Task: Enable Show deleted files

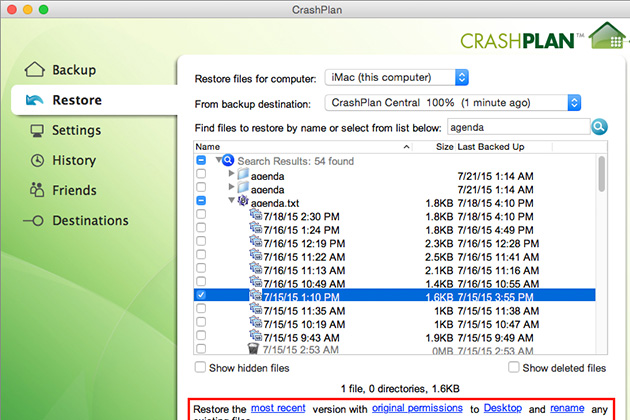Action: click(513, 367)
